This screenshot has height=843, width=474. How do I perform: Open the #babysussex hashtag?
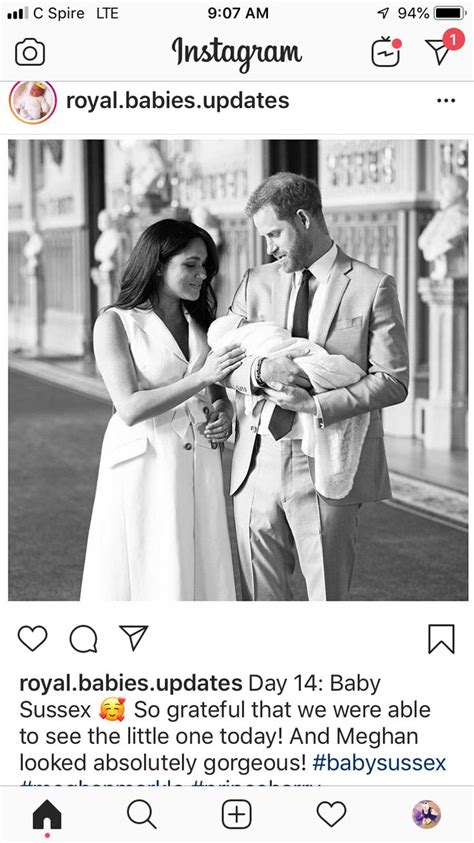379,763
